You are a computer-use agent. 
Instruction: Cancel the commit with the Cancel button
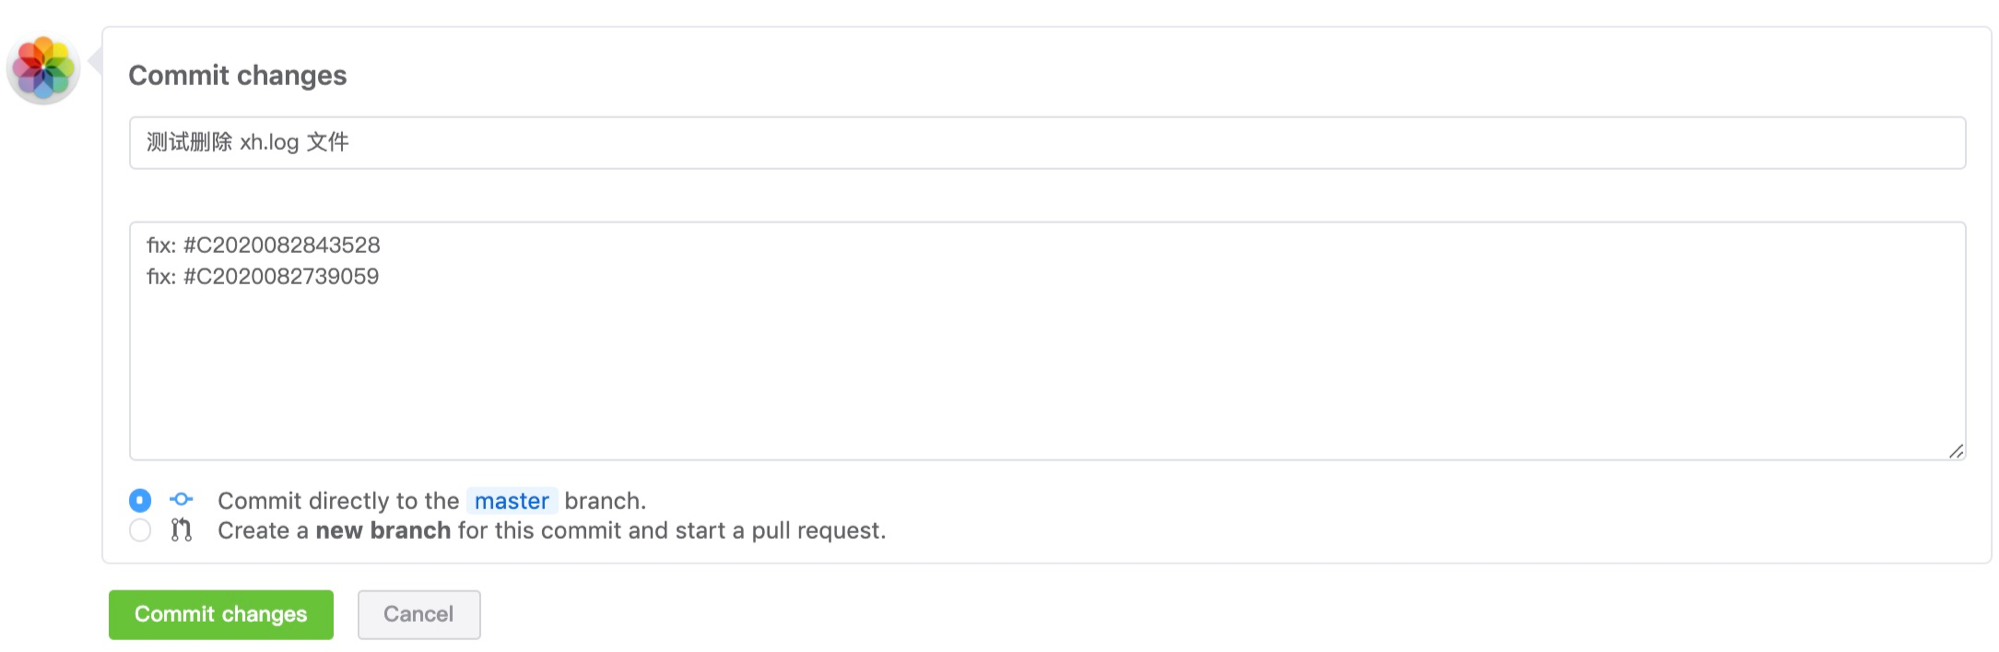click(419, 614)
